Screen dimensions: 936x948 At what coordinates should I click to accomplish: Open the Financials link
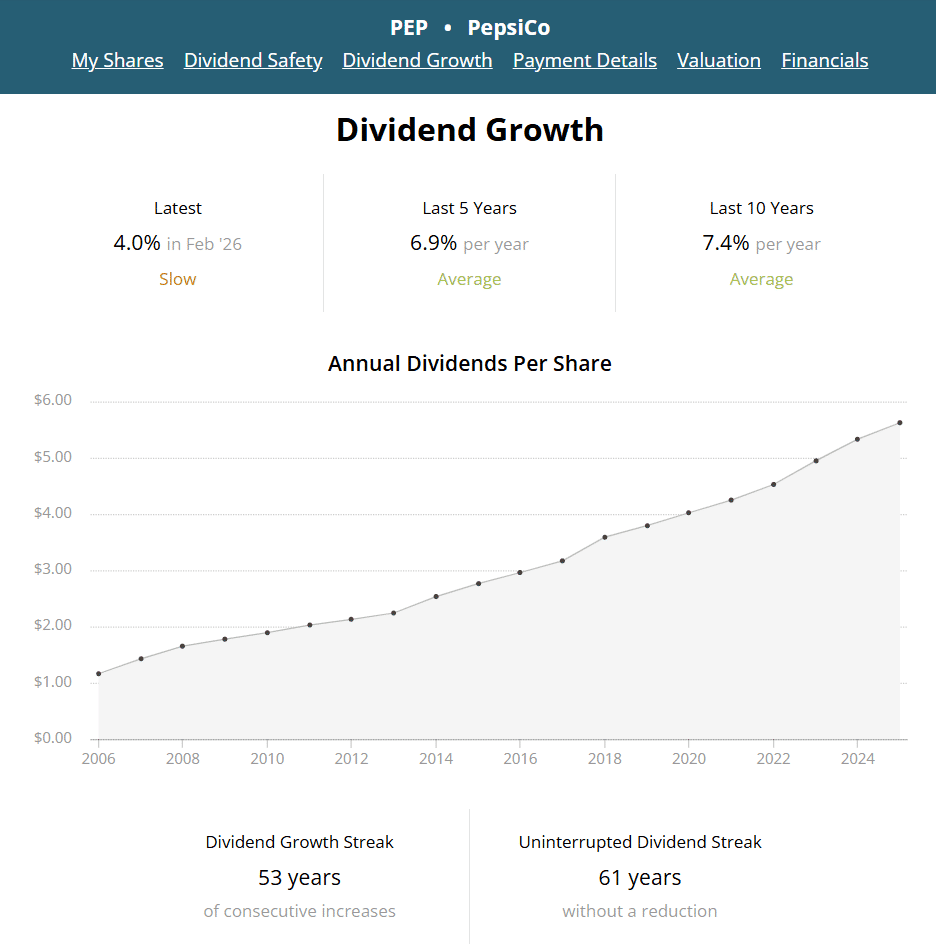pyautogui.click(x=825, y=60)
